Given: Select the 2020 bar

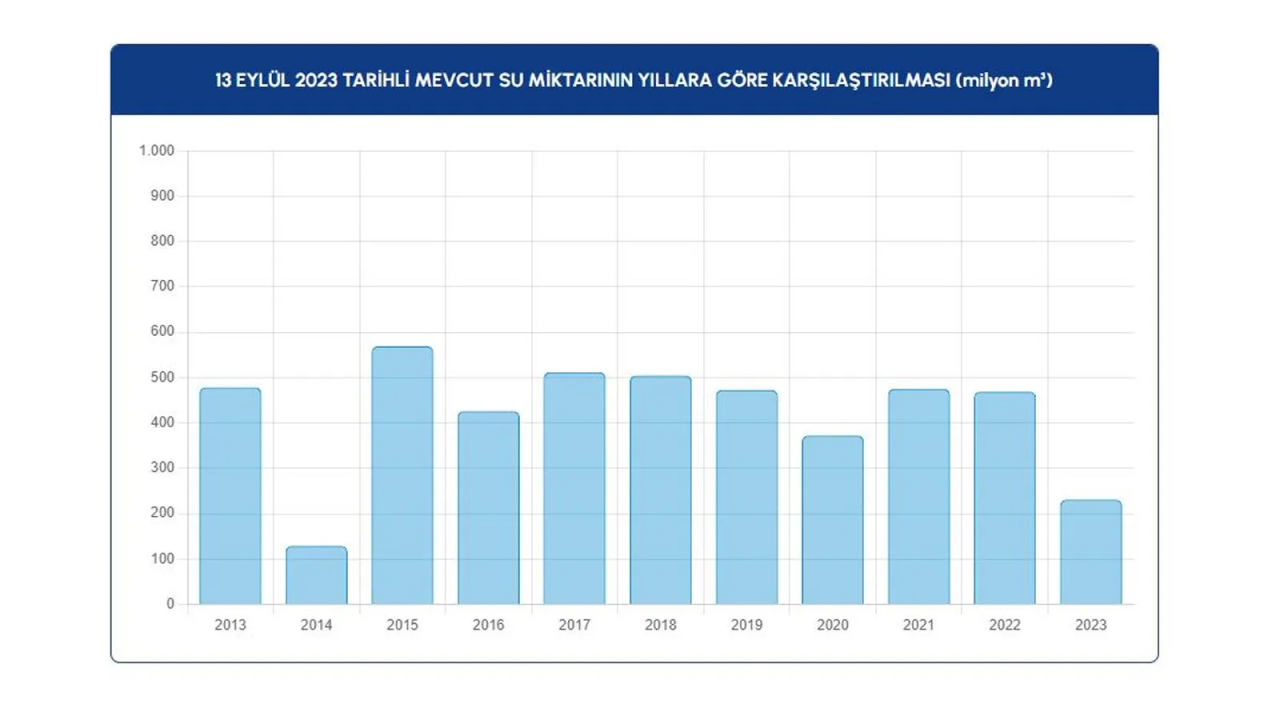Looking at the screenshot, I should click(832, 520).
